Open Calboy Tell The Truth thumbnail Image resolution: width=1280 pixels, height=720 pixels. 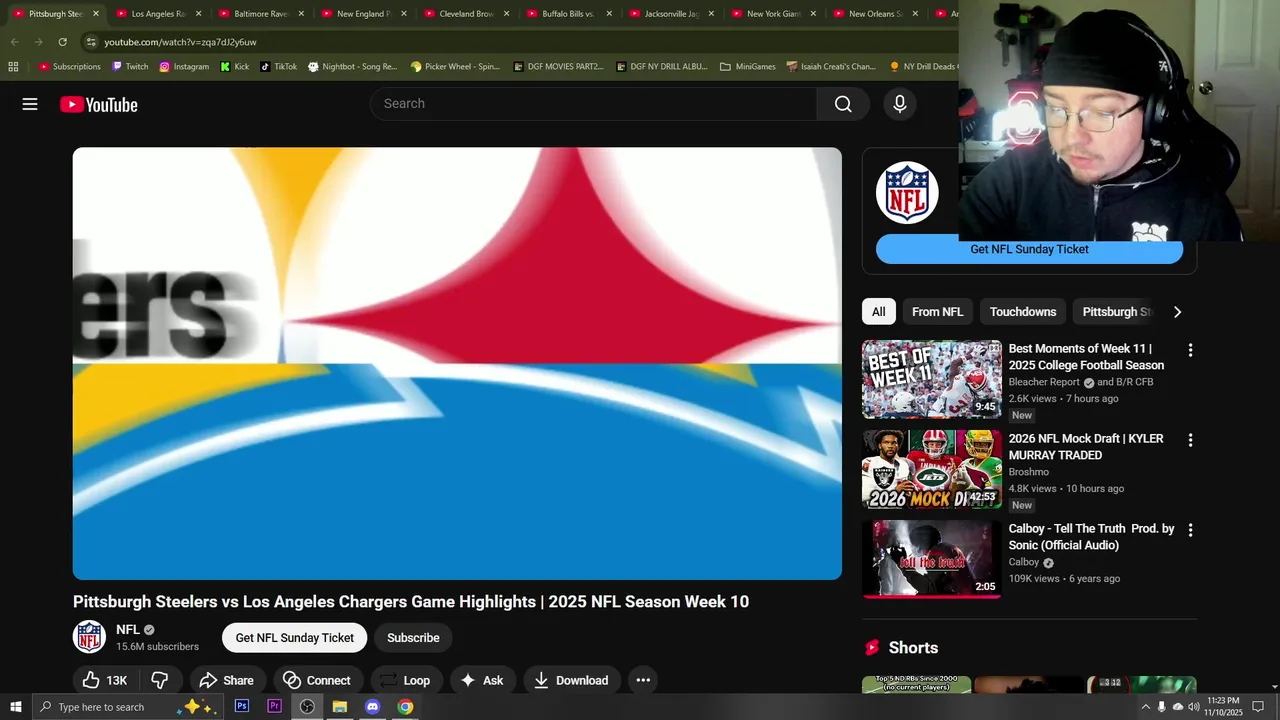point(932,559)
